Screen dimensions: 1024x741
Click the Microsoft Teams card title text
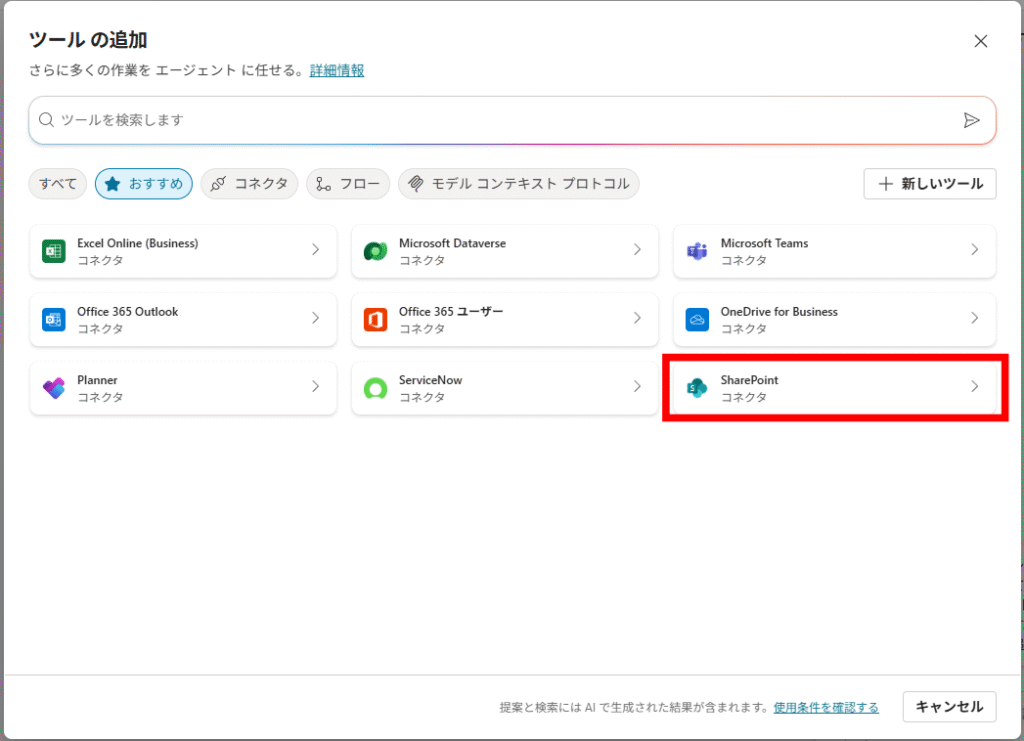tap(765, 243)
